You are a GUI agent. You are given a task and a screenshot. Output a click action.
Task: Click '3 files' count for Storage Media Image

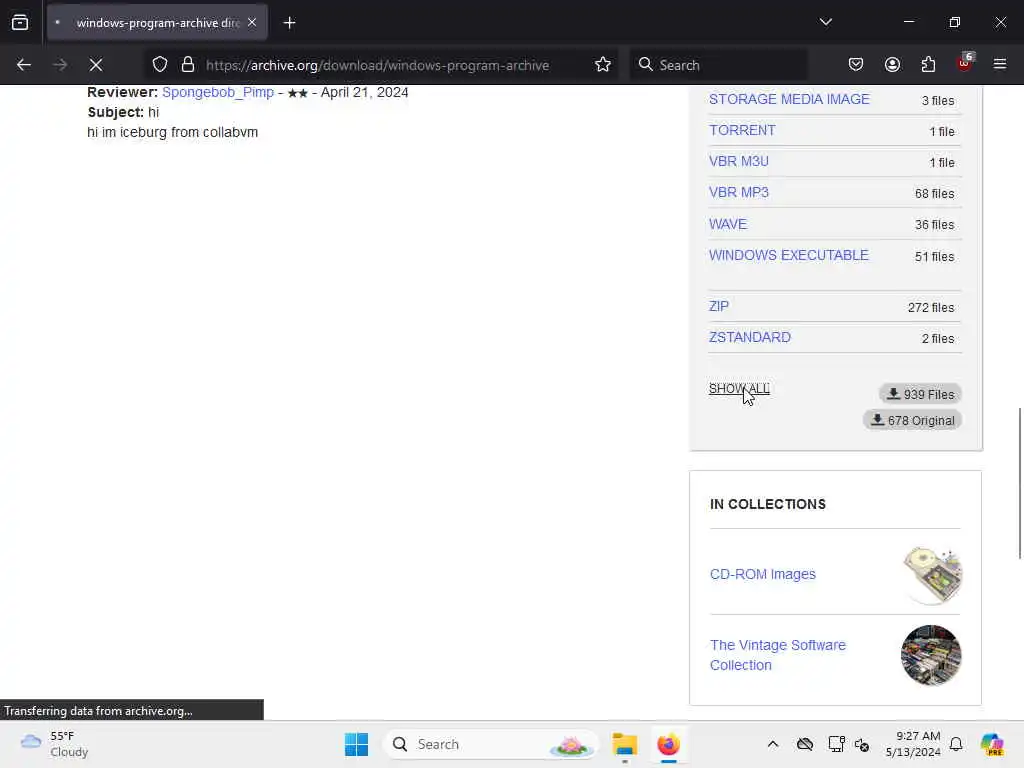click(x=938, y=101)
